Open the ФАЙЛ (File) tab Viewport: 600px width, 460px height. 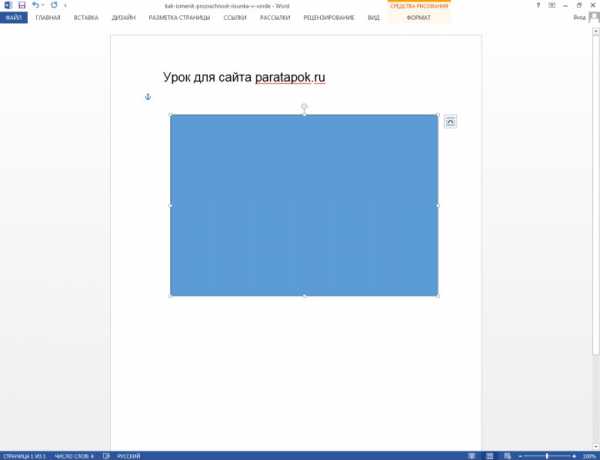pyautogui.click(x=14, y=18)
